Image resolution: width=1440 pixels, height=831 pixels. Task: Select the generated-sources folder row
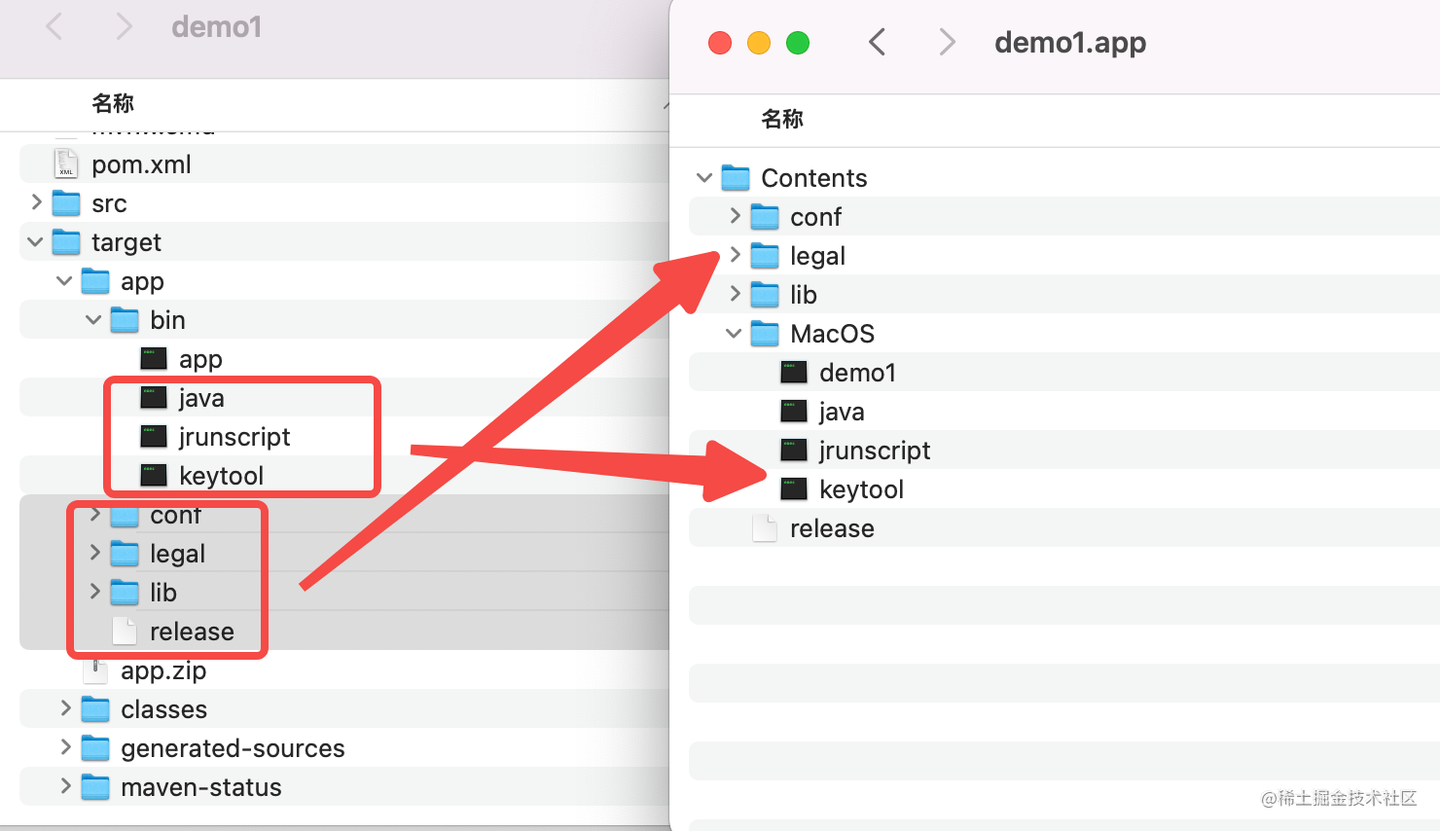point(232,748)
